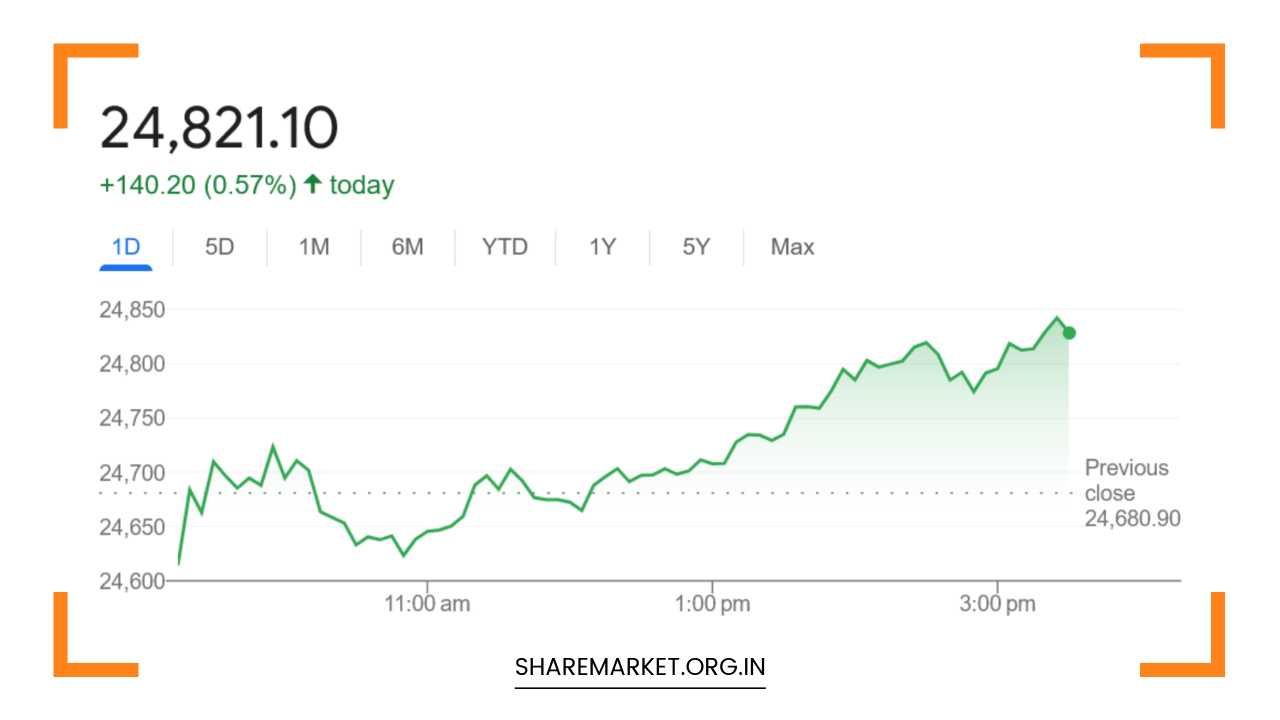1280x720 pixels.
Task: Switch to the 5D chart view
Action: (x=220, y=247)
